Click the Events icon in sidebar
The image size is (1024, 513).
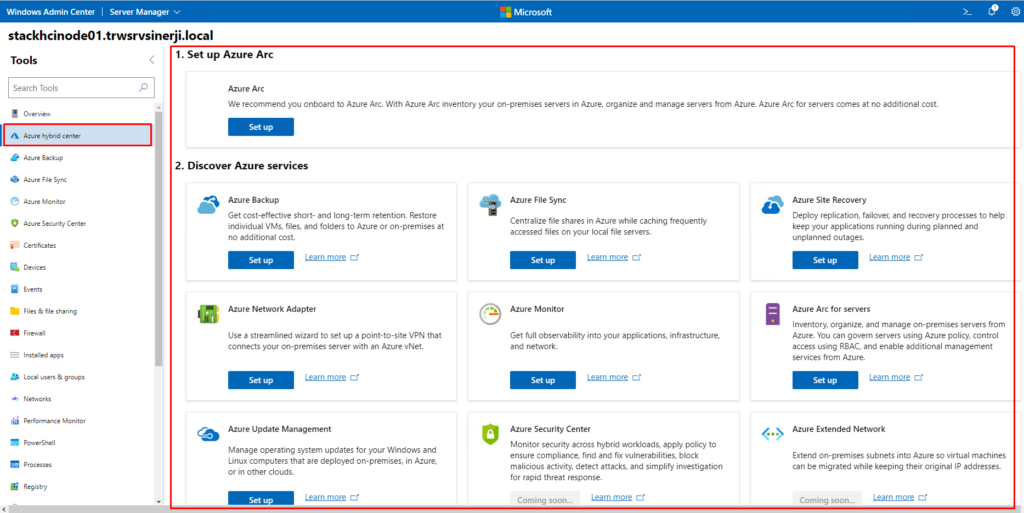click(14, 289)
